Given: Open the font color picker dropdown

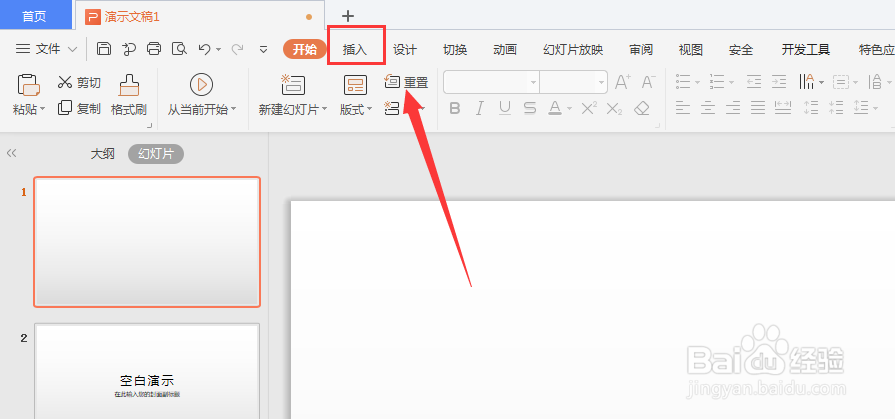Looking at the screenshot, I should click(570, 108).
